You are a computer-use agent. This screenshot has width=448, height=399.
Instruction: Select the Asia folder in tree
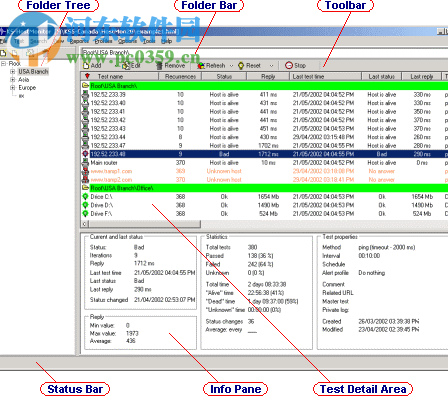[x=24, y=79]
